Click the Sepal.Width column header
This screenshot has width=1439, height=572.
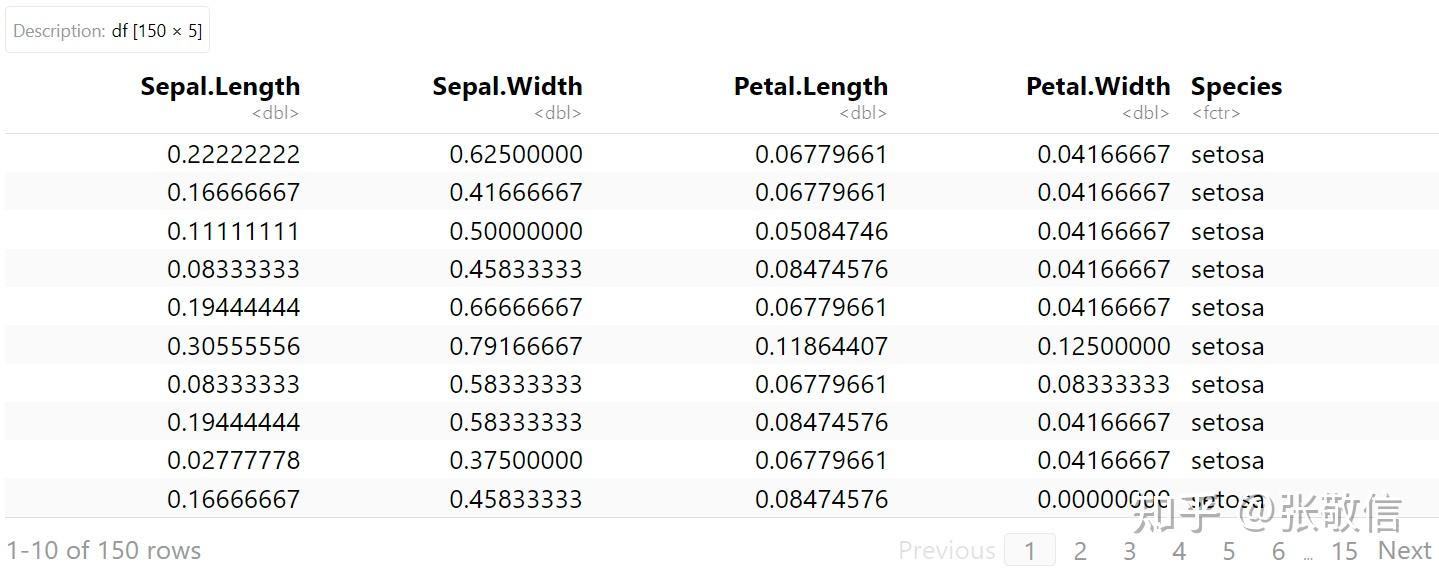[x=507, y=87]
